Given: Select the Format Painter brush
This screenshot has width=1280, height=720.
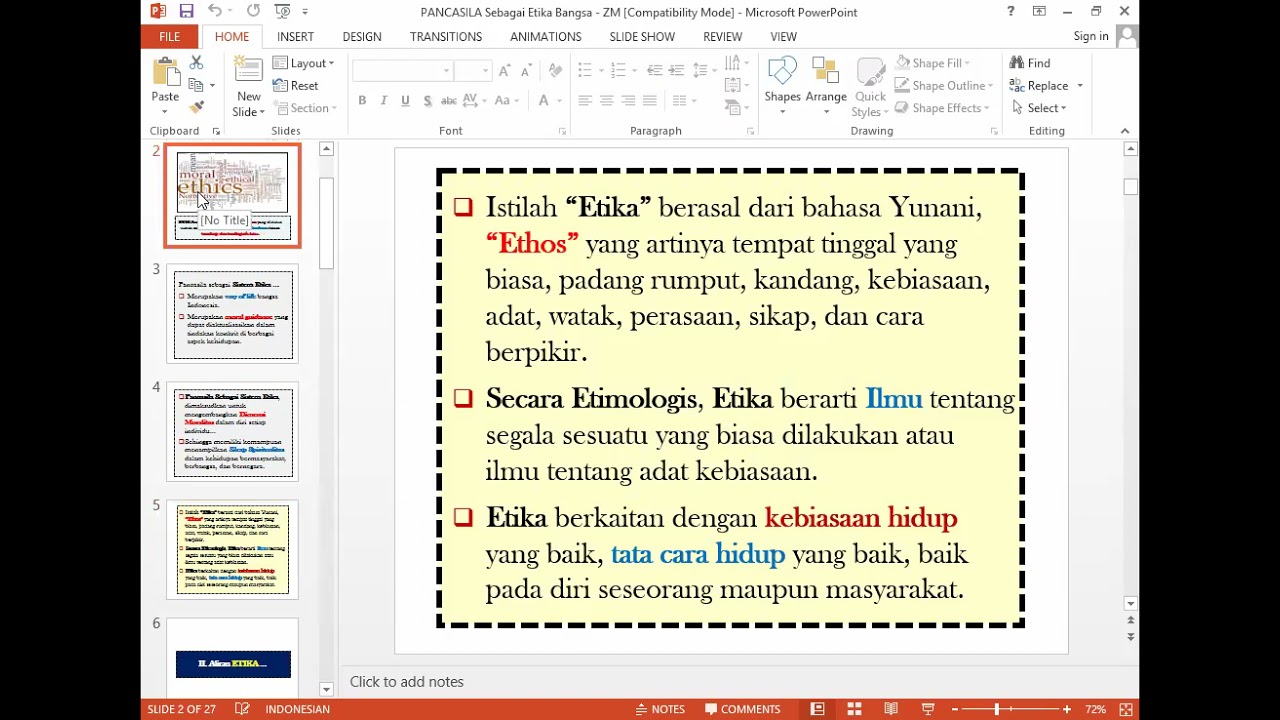Looking at the screenshot, I should click(x=196, y=107).
